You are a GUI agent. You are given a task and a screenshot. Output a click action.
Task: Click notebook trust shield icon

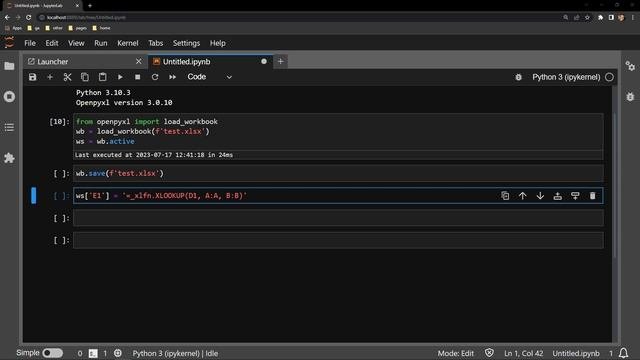(489, 353)
